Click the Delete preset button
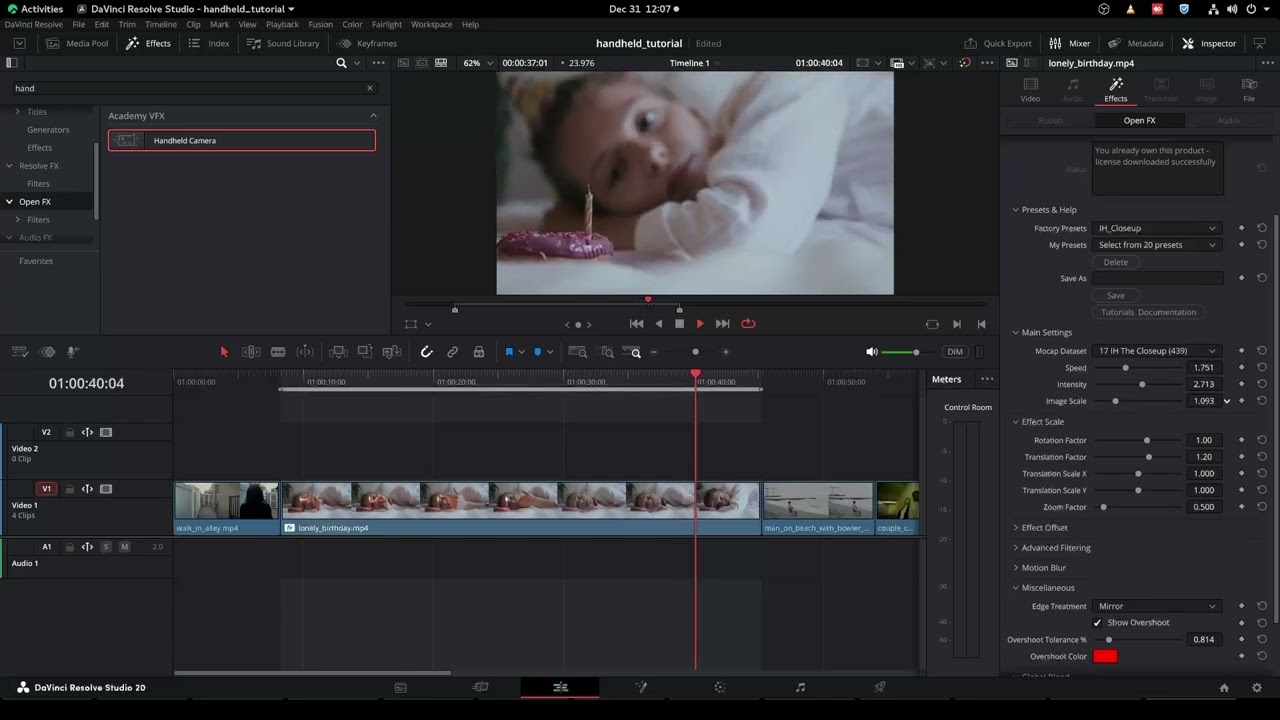 pos(1116,262)
